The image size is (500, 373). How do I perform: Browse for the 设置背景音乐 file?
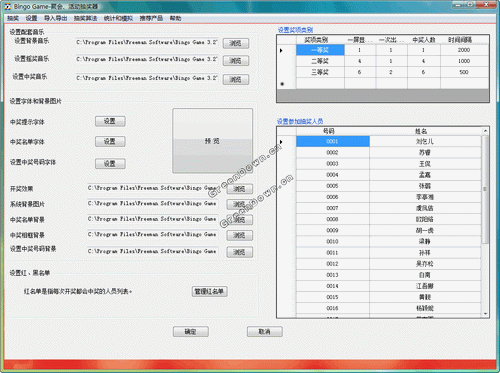click(236, 43)
